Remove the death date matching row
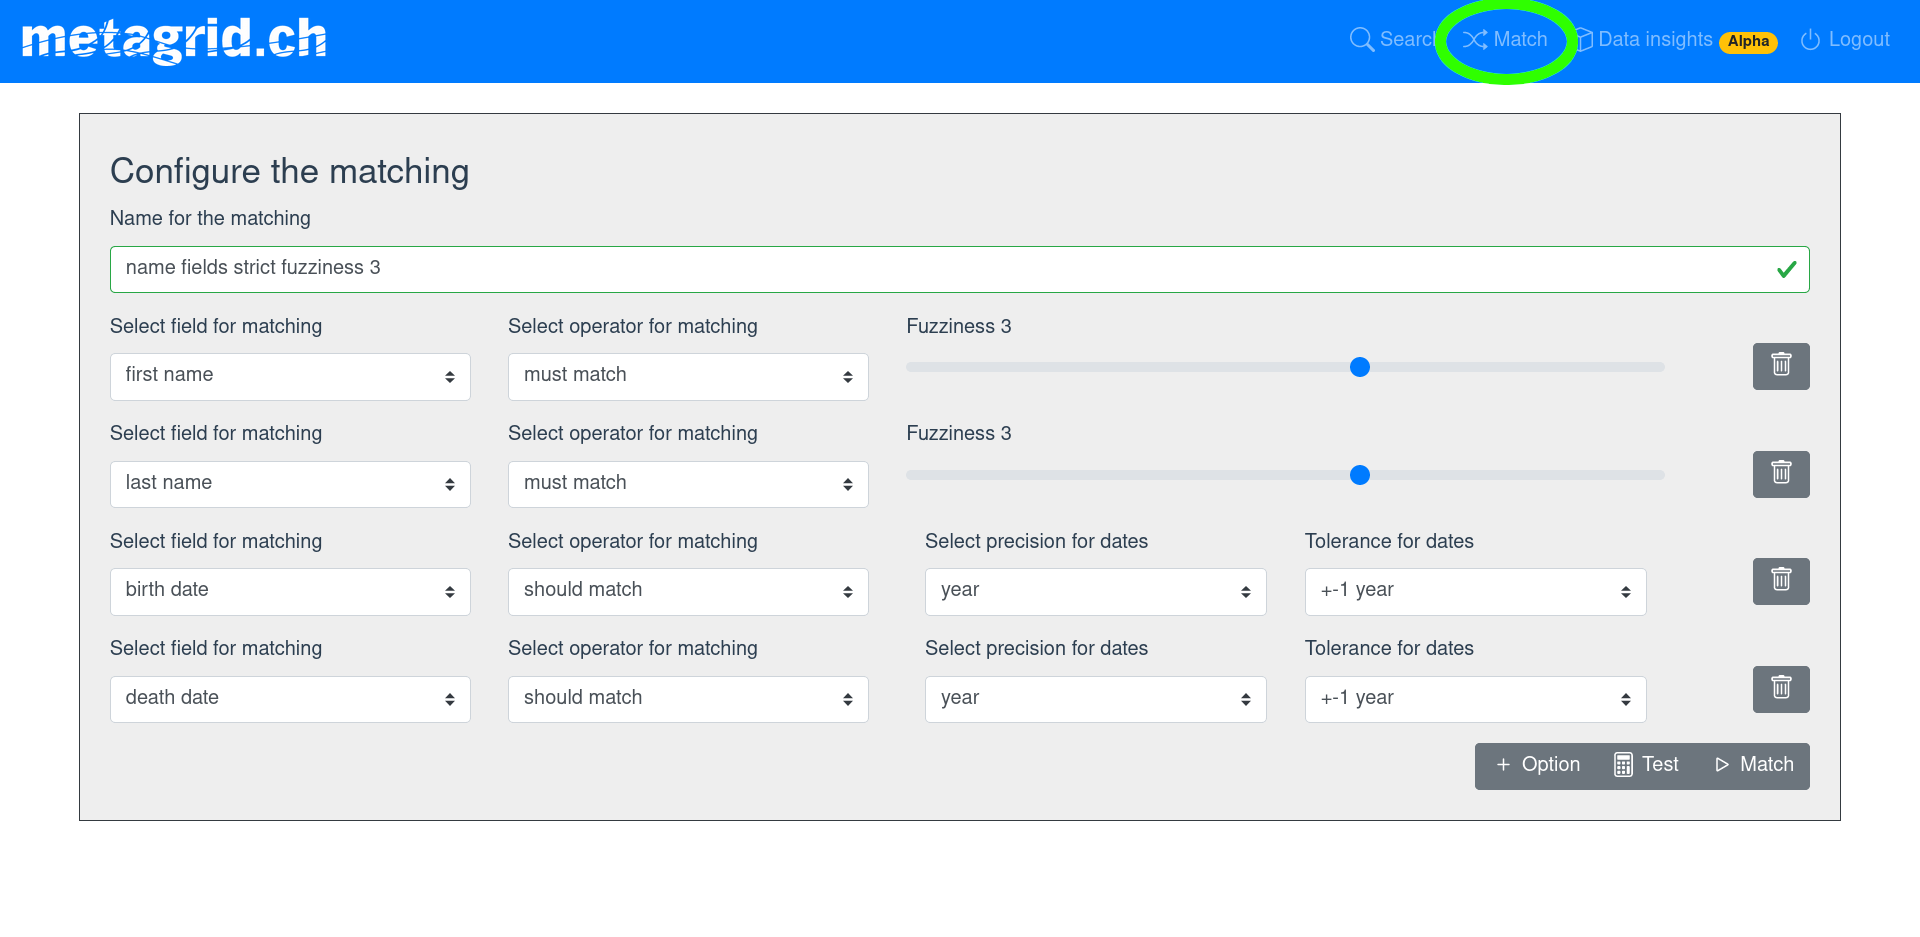The image size is (1920, 937). pyautogui.click(x=1780, y=689)
